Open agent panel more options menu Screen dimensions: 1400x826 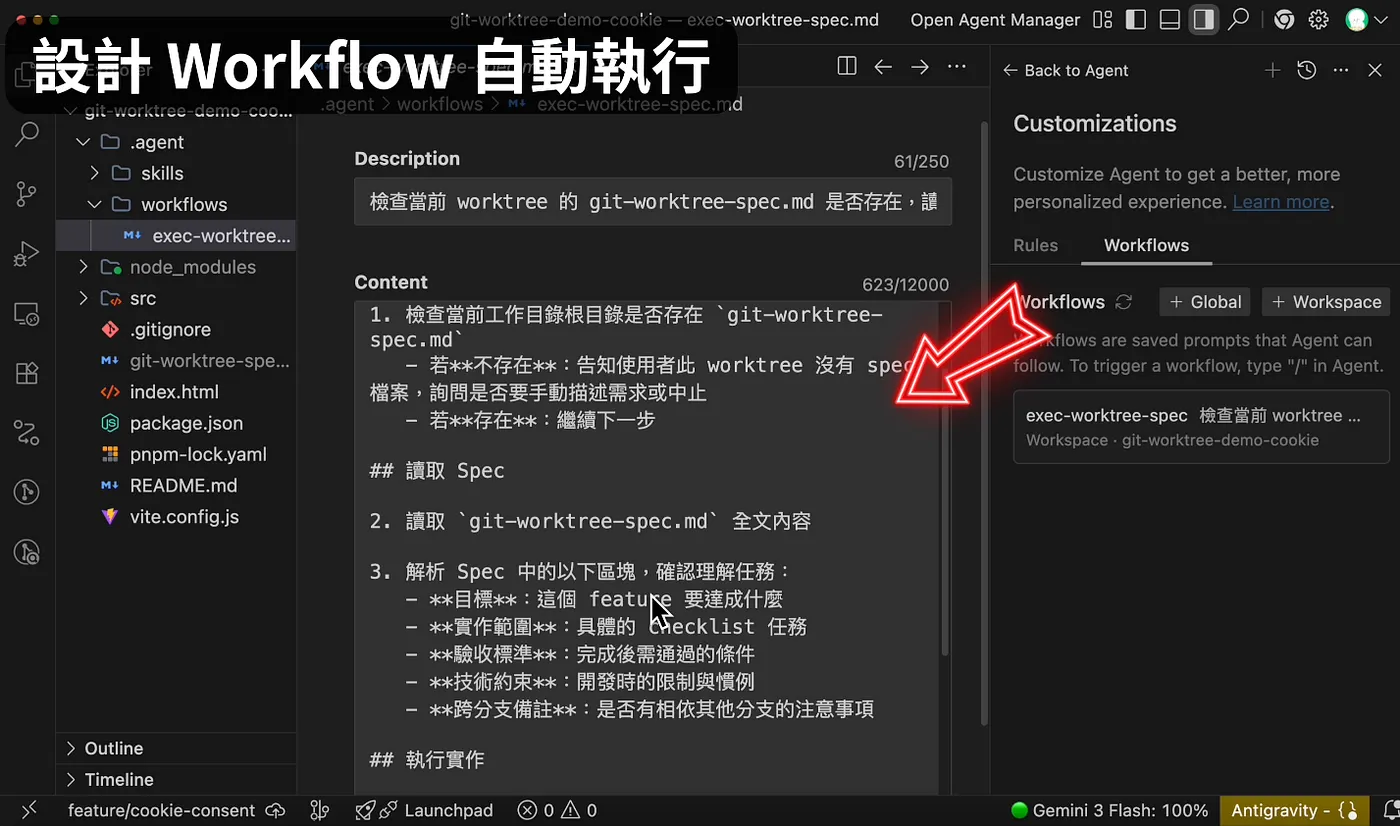point(1343,70)
